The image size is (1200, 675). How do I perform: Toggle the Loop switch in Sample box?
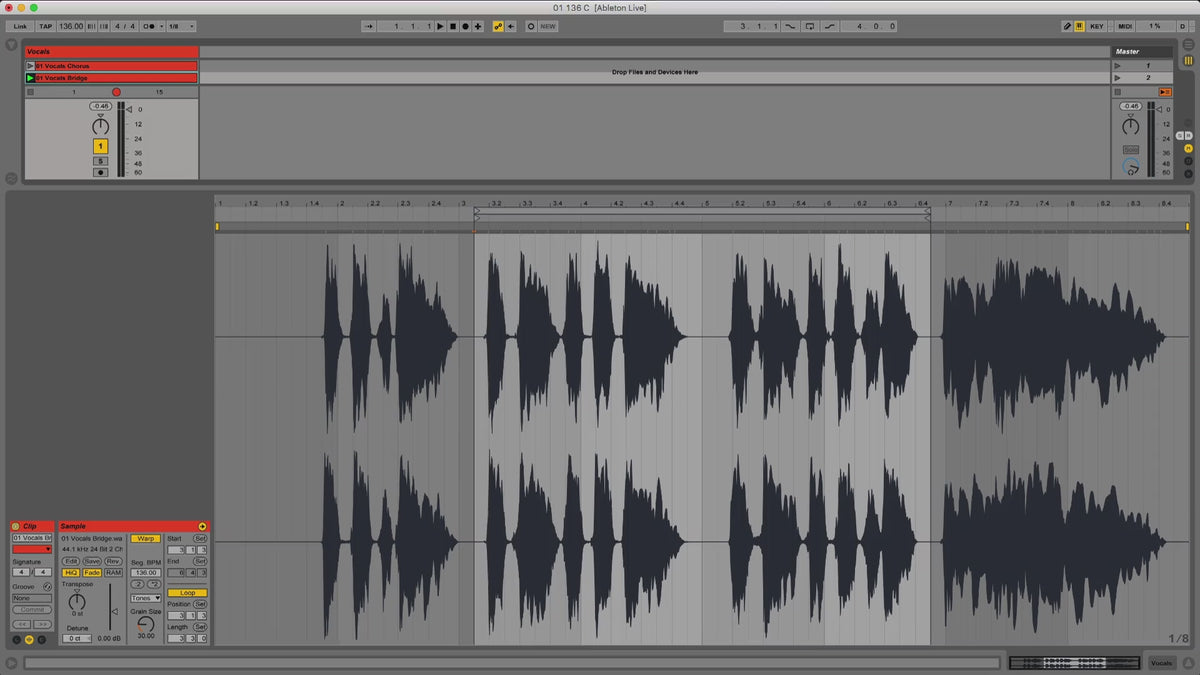[187, 593]
